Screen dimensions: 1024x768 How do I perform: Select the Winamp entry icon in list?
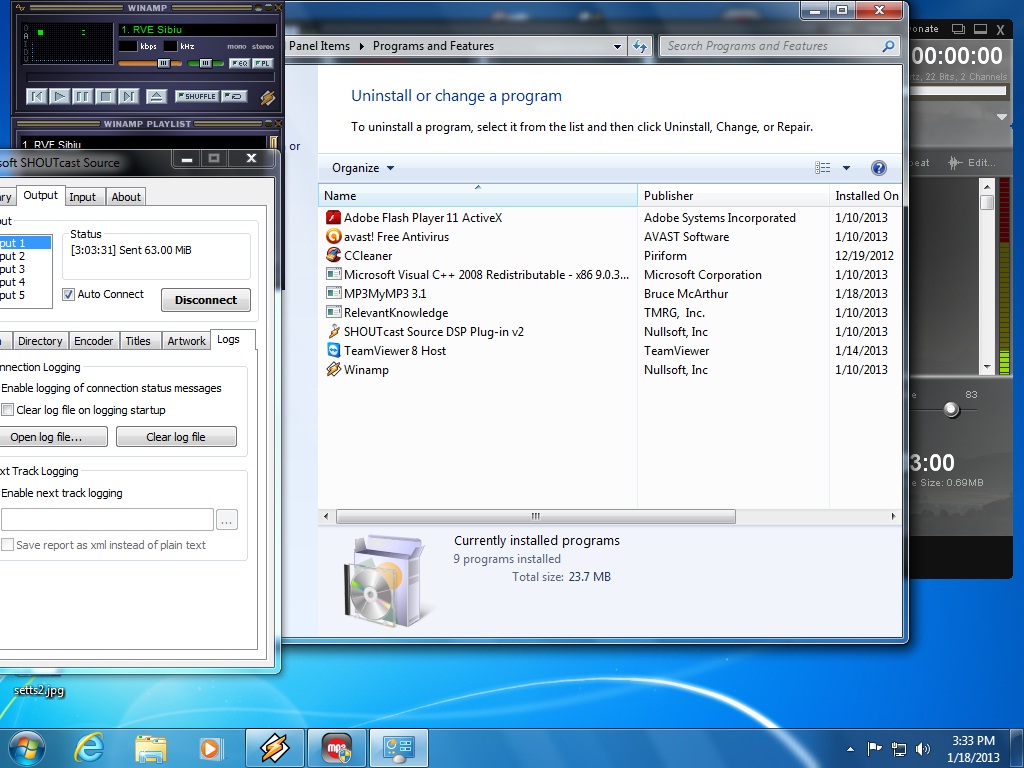click(x=334, y=369)
